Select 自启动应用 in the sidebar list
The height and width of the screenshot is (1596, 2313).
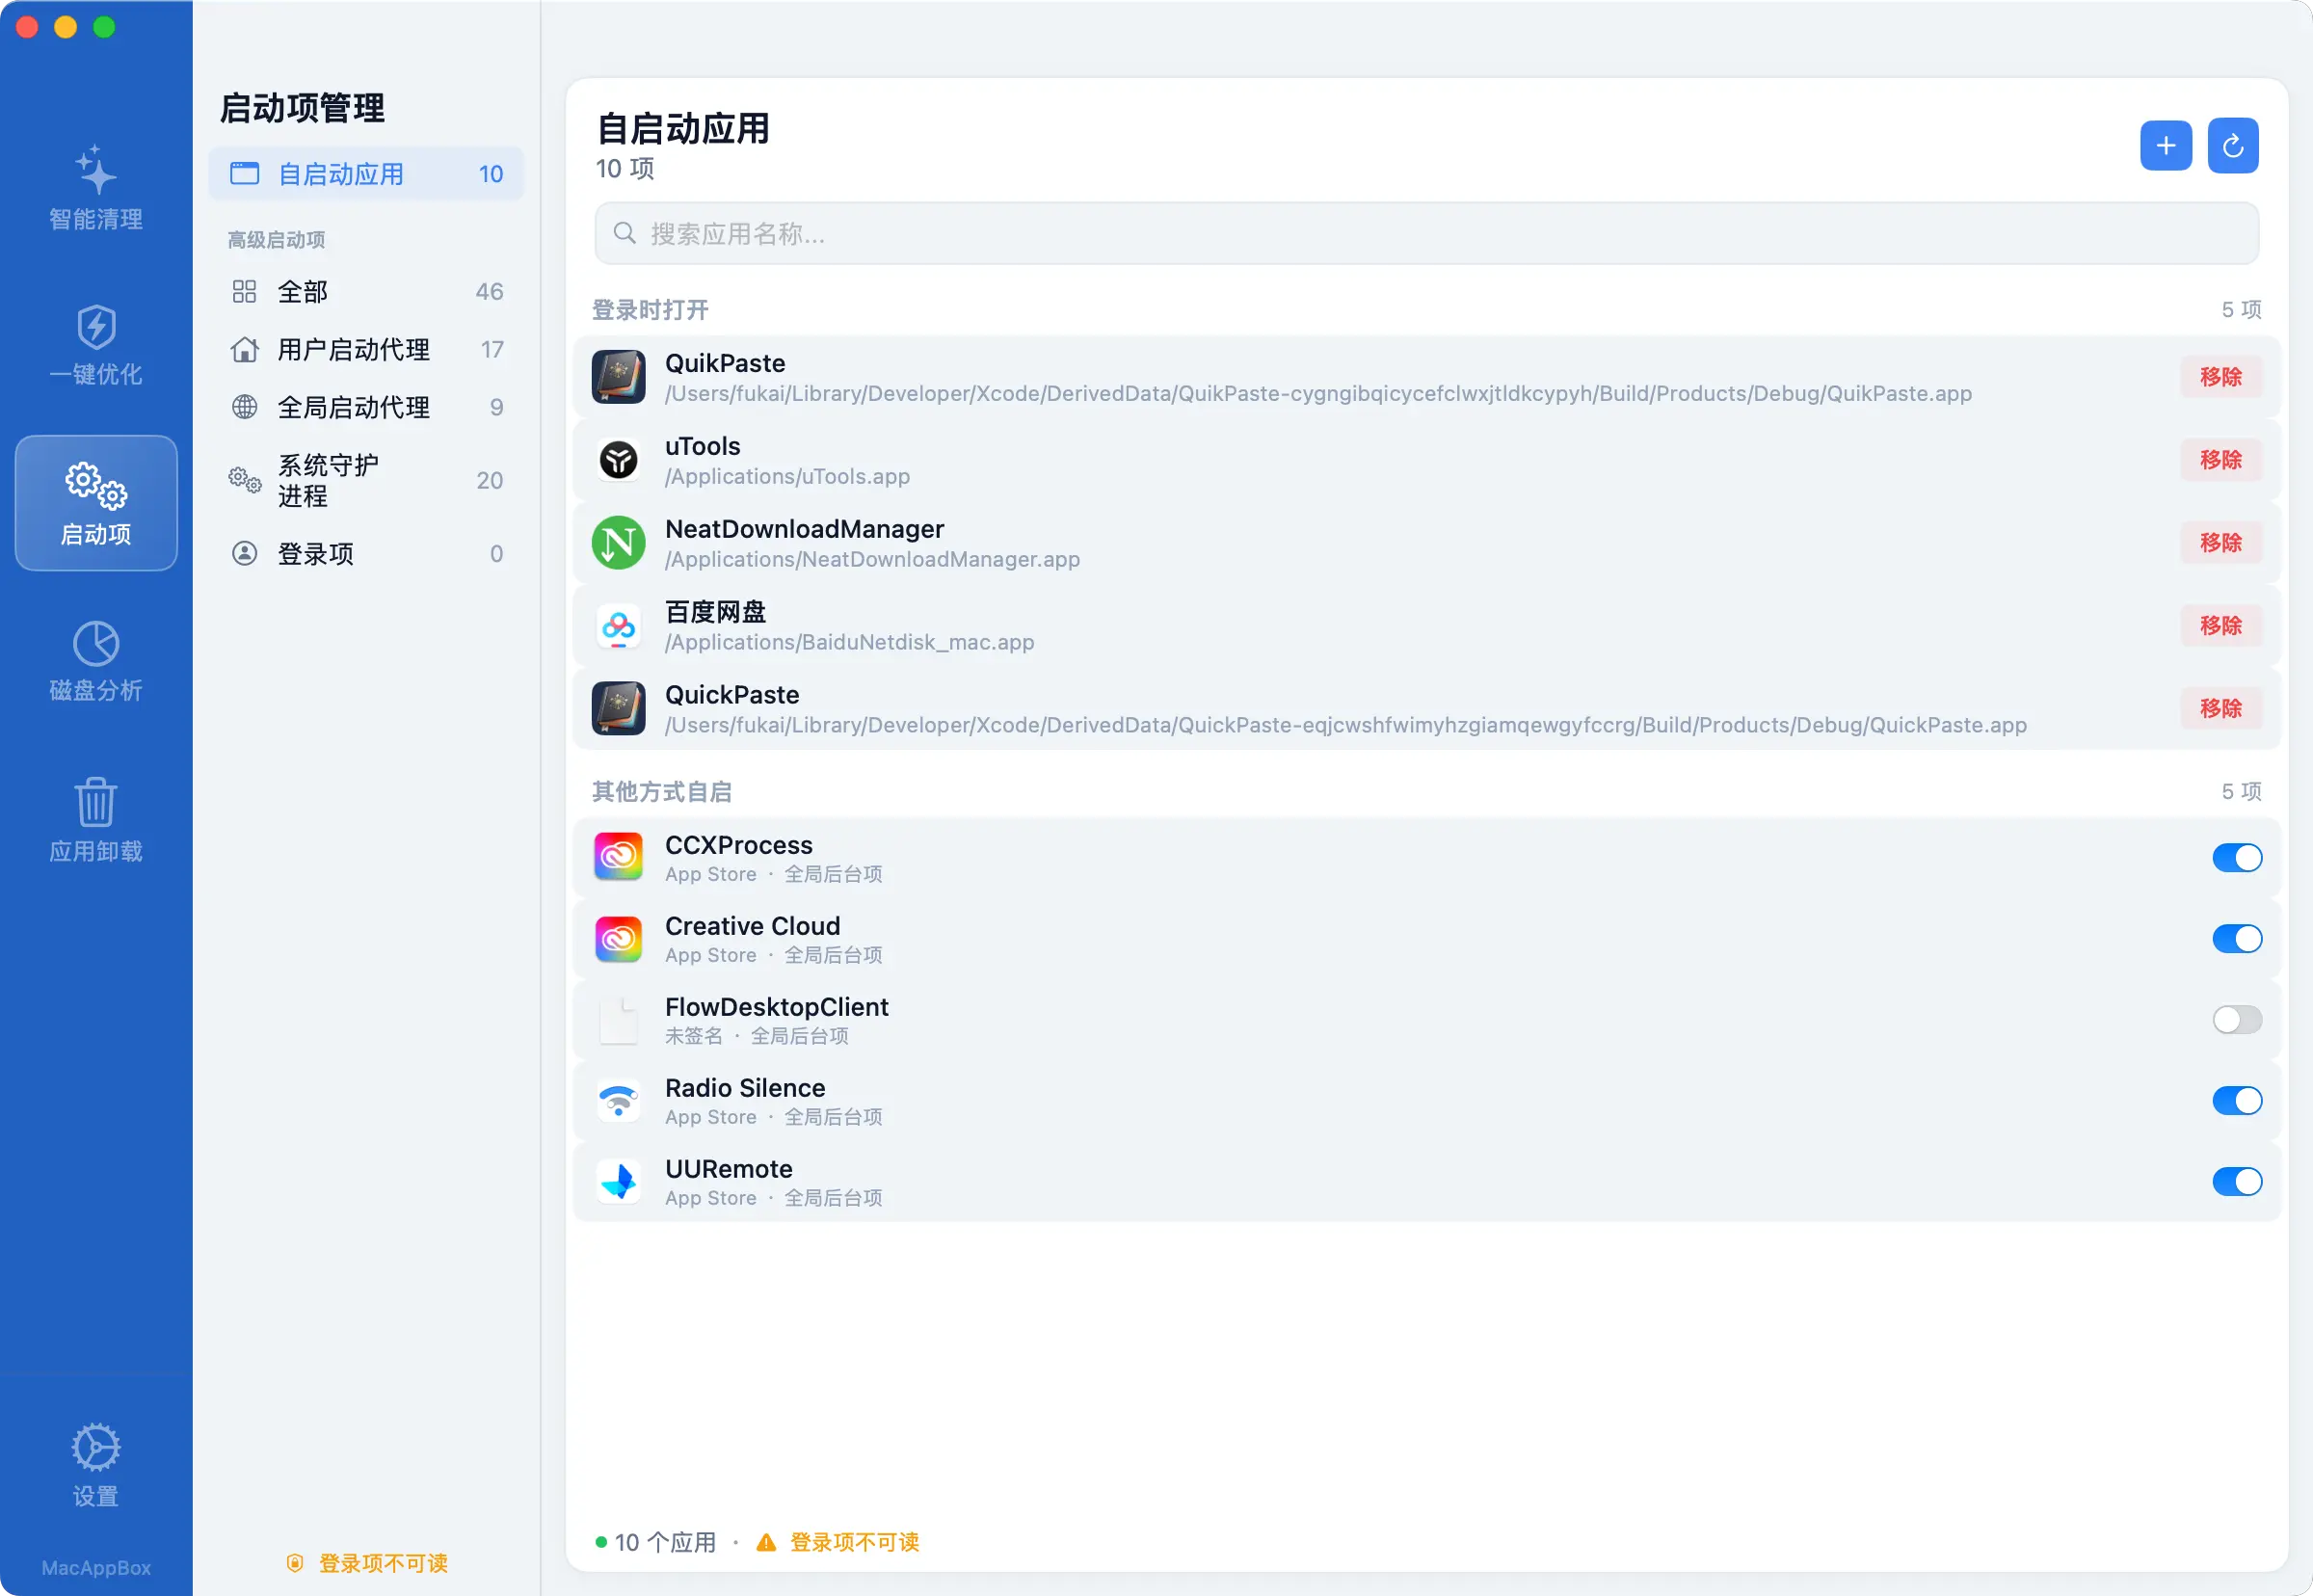(366, 174)
